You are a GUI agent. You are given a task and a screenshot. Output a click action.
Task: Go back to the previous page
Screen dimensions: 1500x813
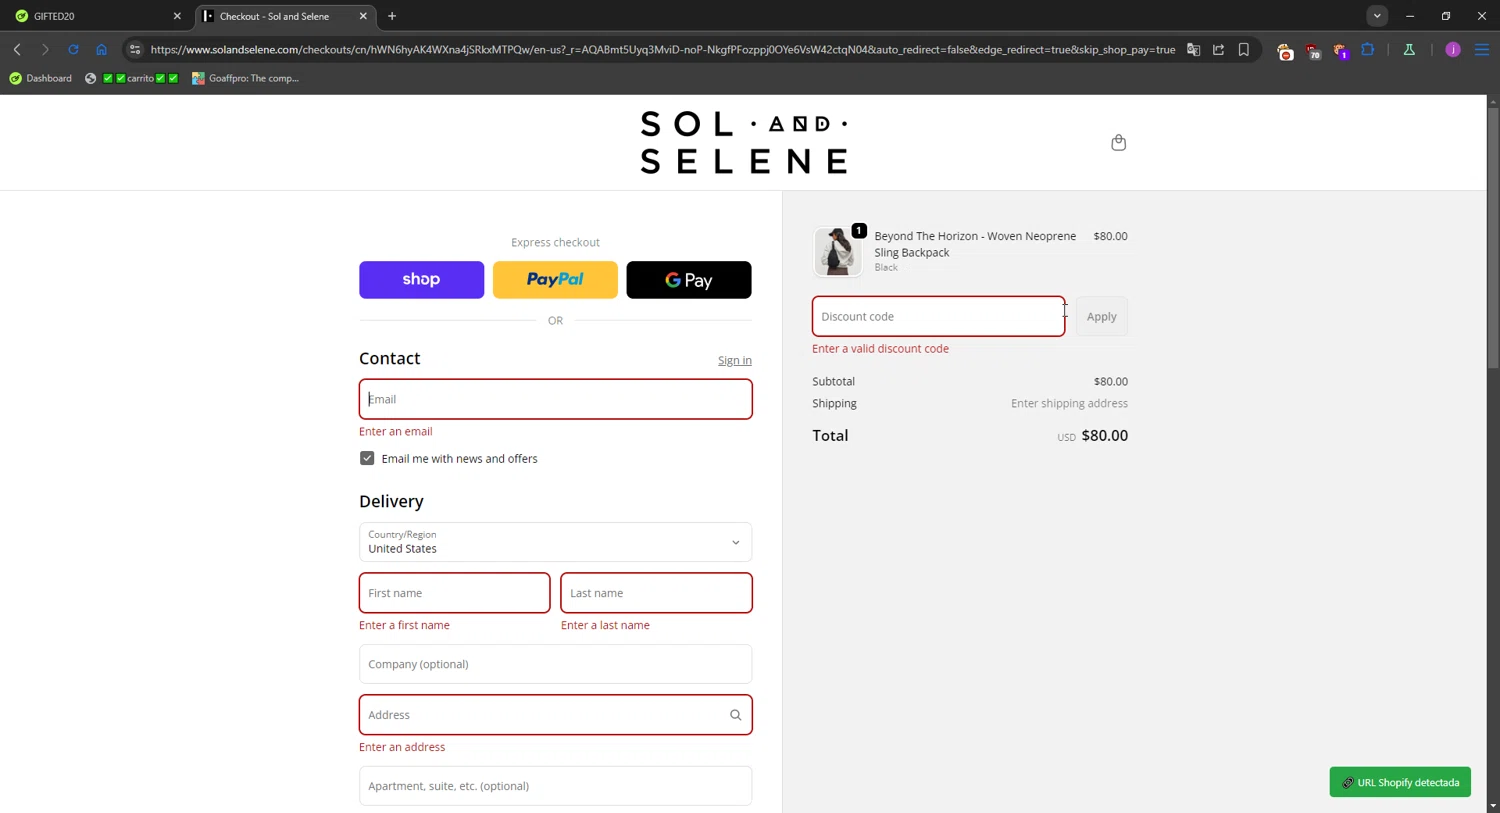pos(17,49)
